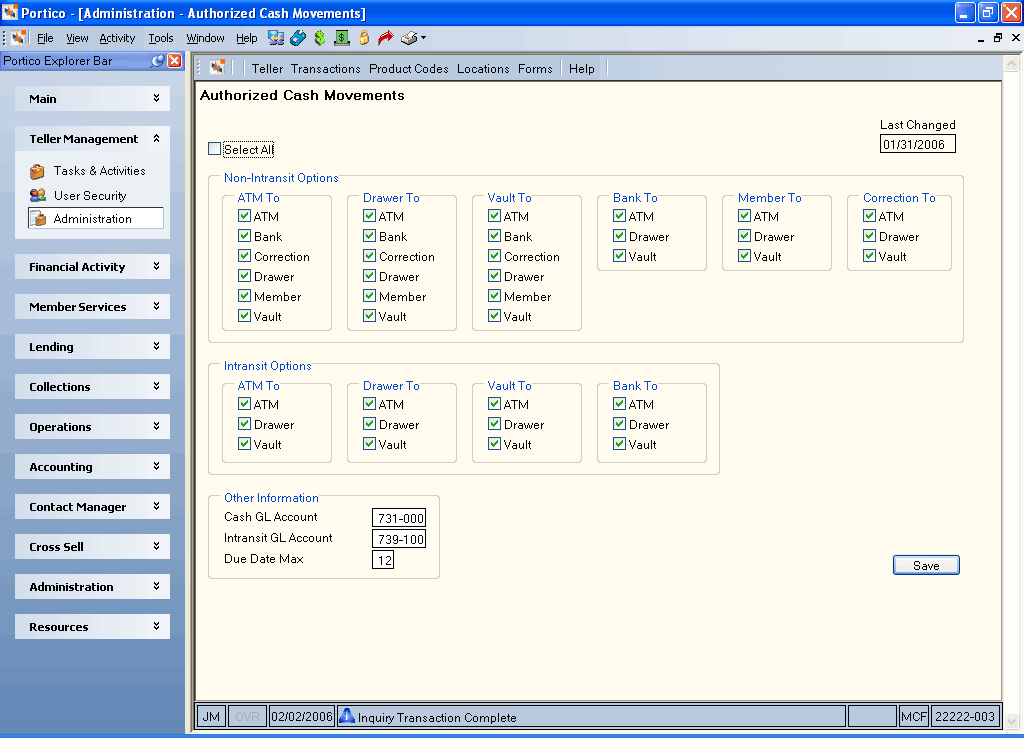1024x738 pixels.
Task: Toggle the Select All checkbox
Action: pos(214,149)
